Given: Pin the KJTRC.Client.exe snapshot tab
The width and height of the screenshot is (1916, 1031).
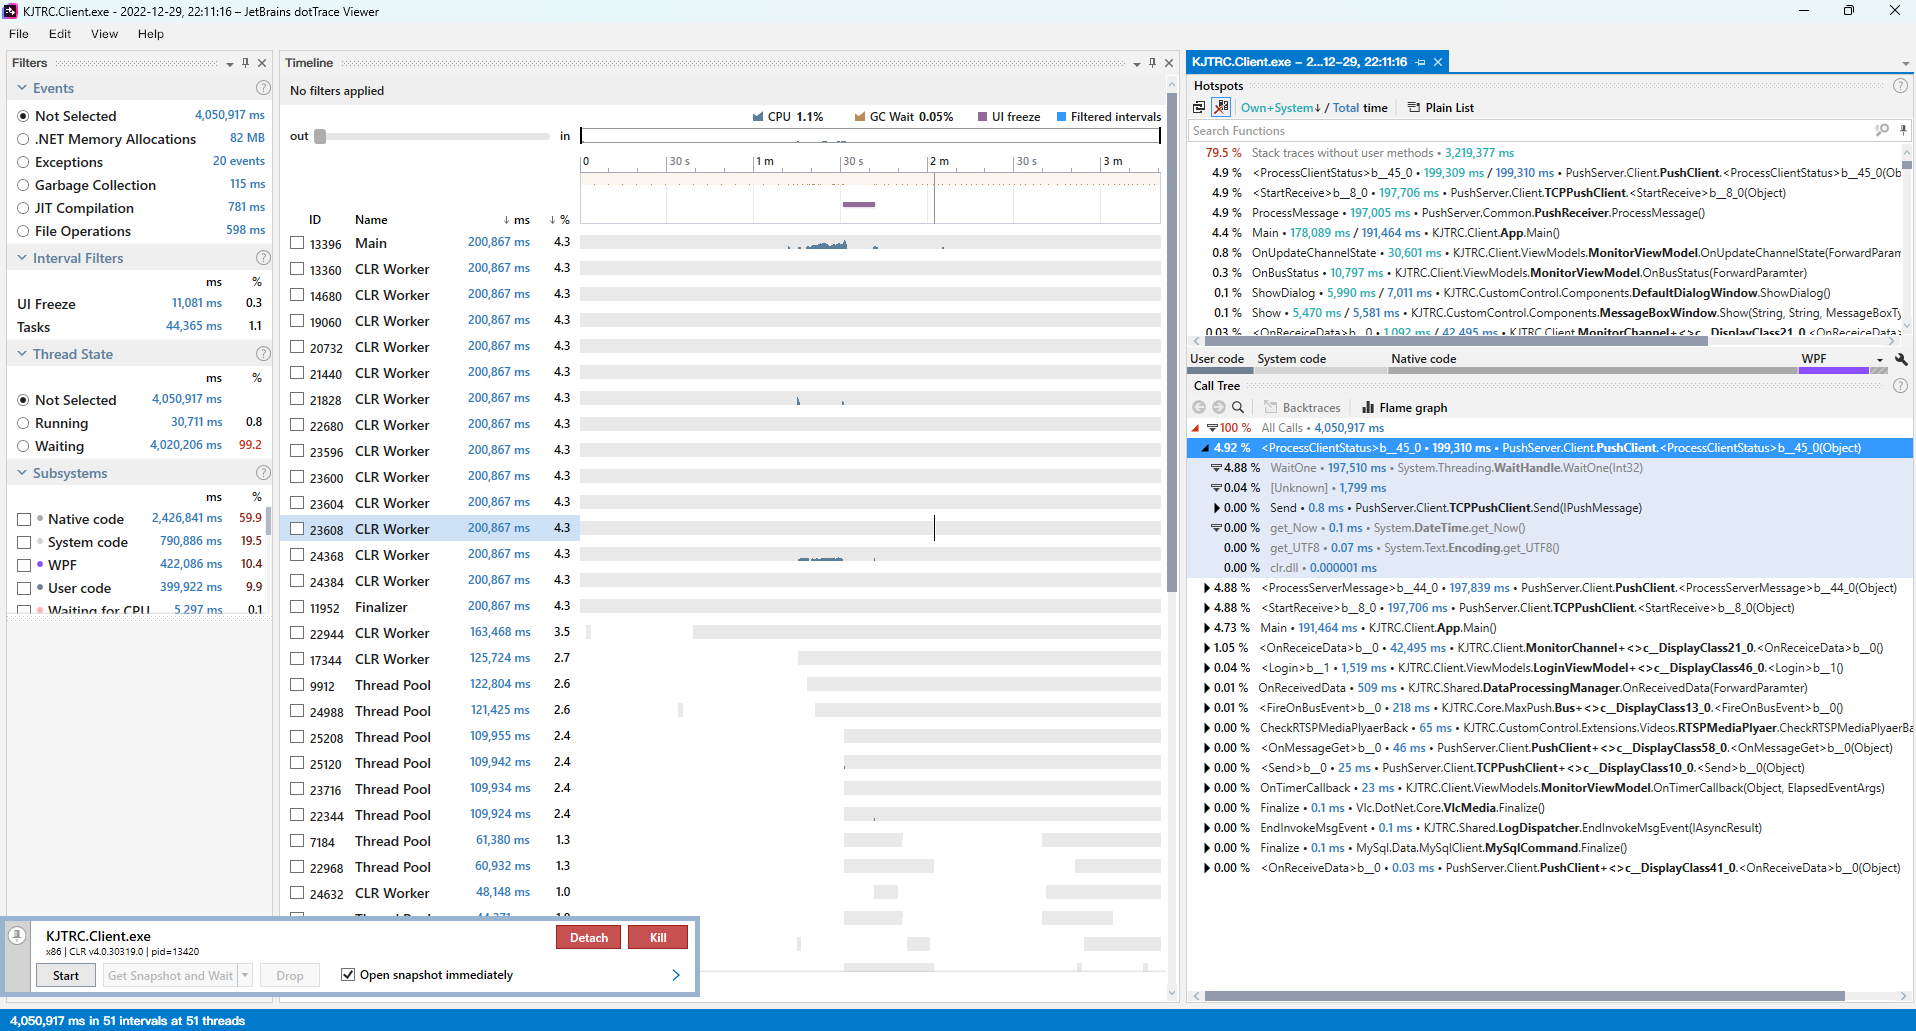Looking at the screenshot, I should pos(1421,62).
